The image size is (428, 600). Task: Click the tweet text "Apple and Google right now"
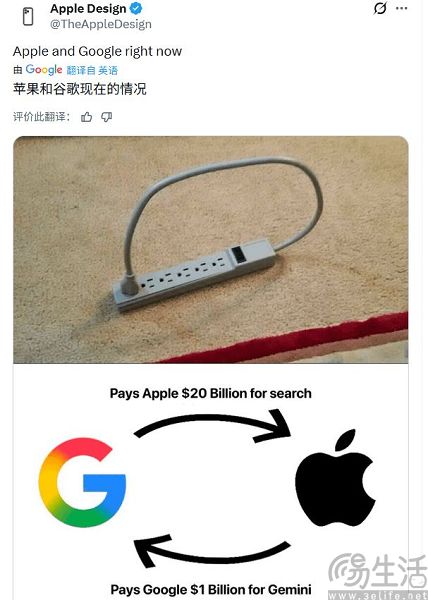[x=98, y=51]
